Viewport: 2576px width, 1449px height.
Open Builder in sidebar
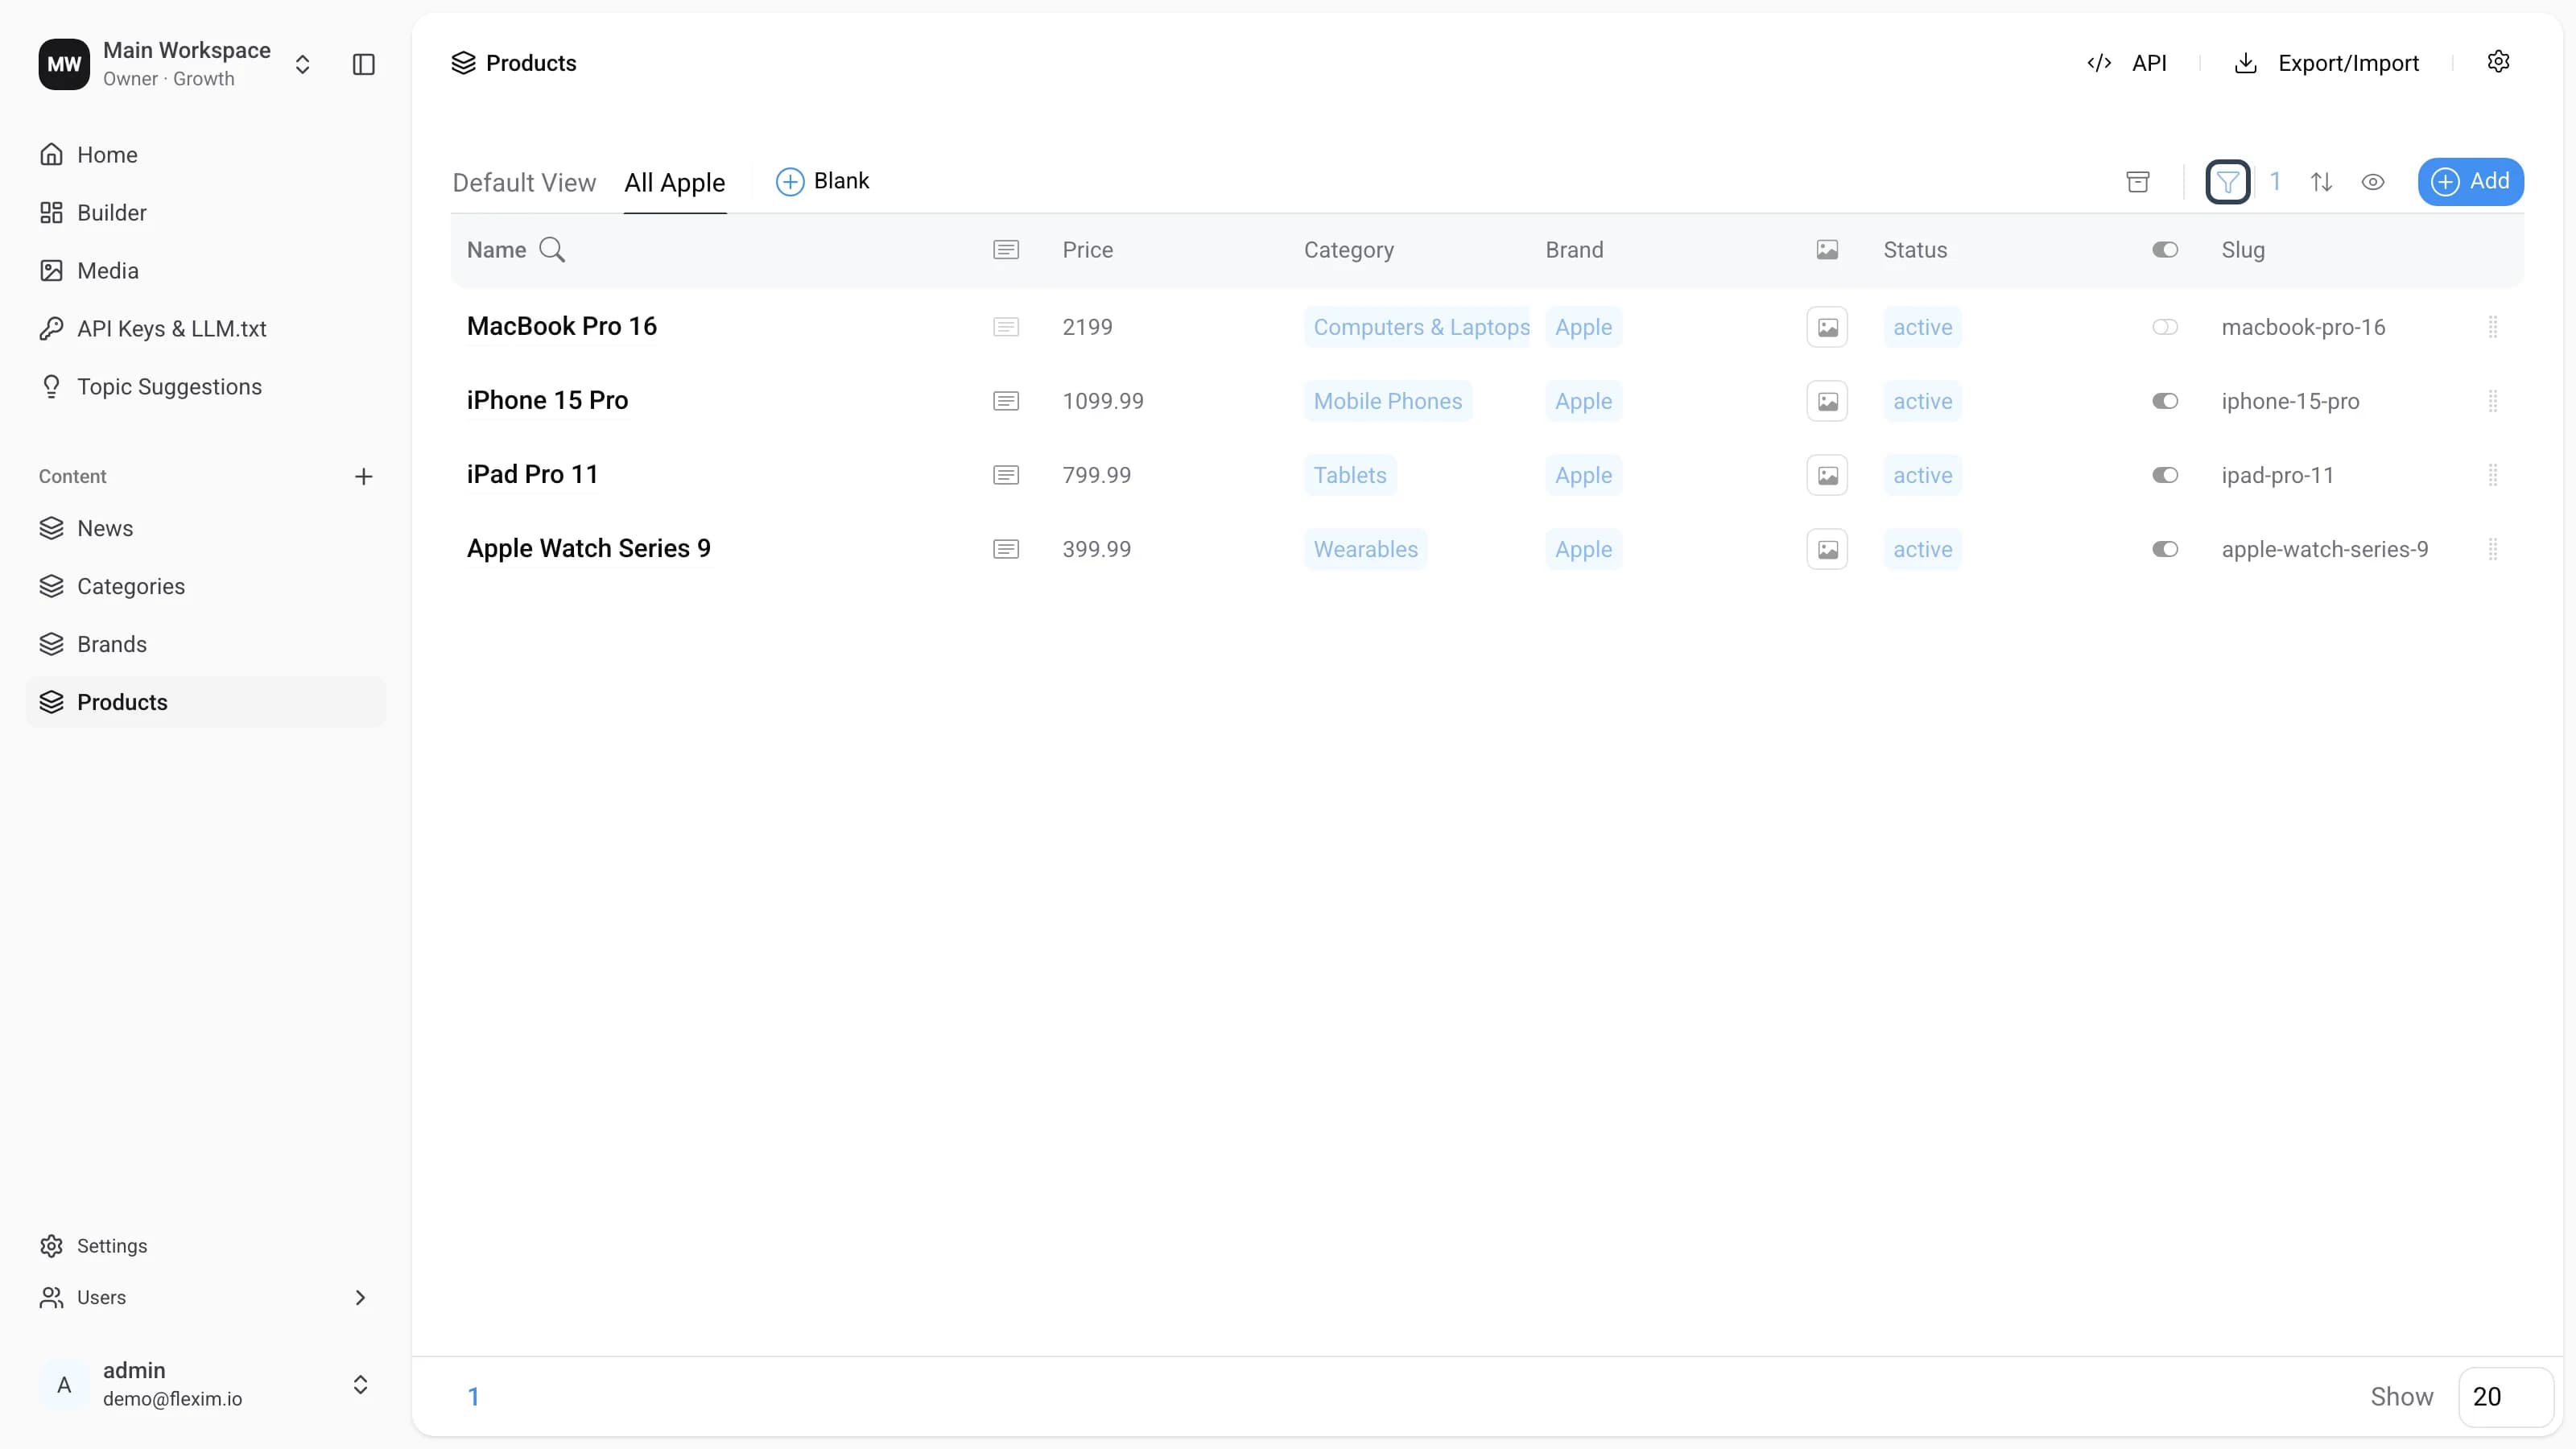click(111, 213)
